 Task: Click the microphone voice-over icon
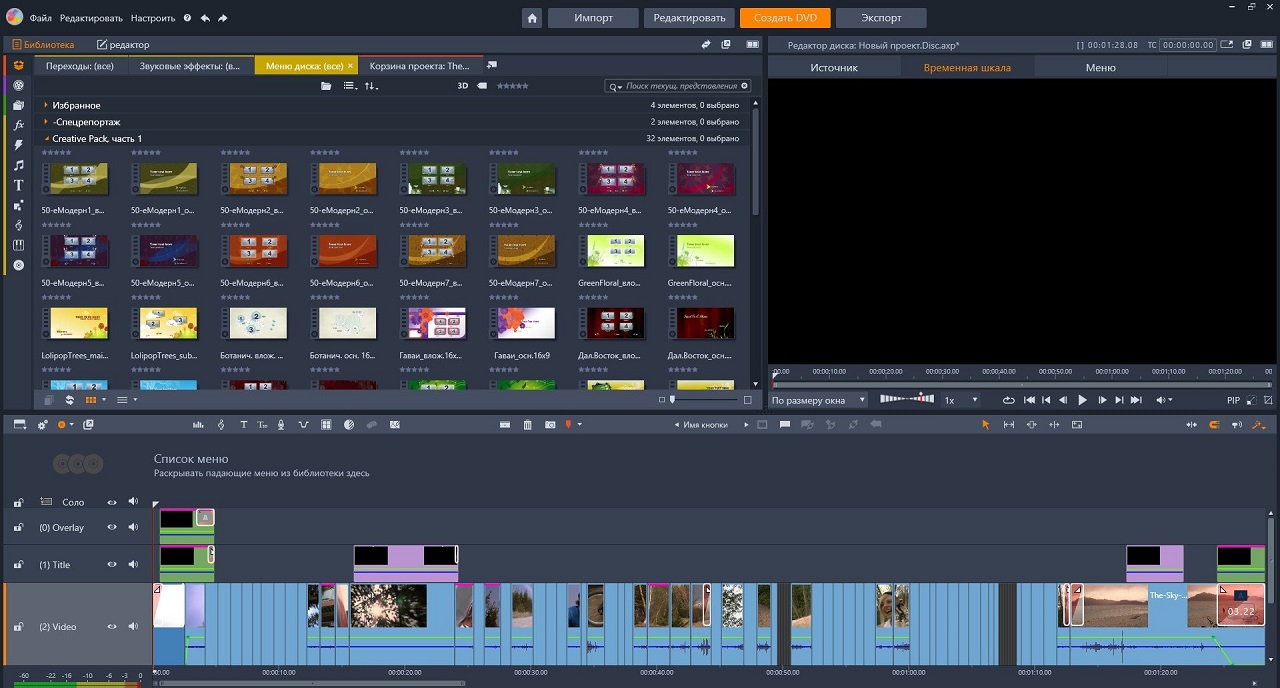click(281, 425)
